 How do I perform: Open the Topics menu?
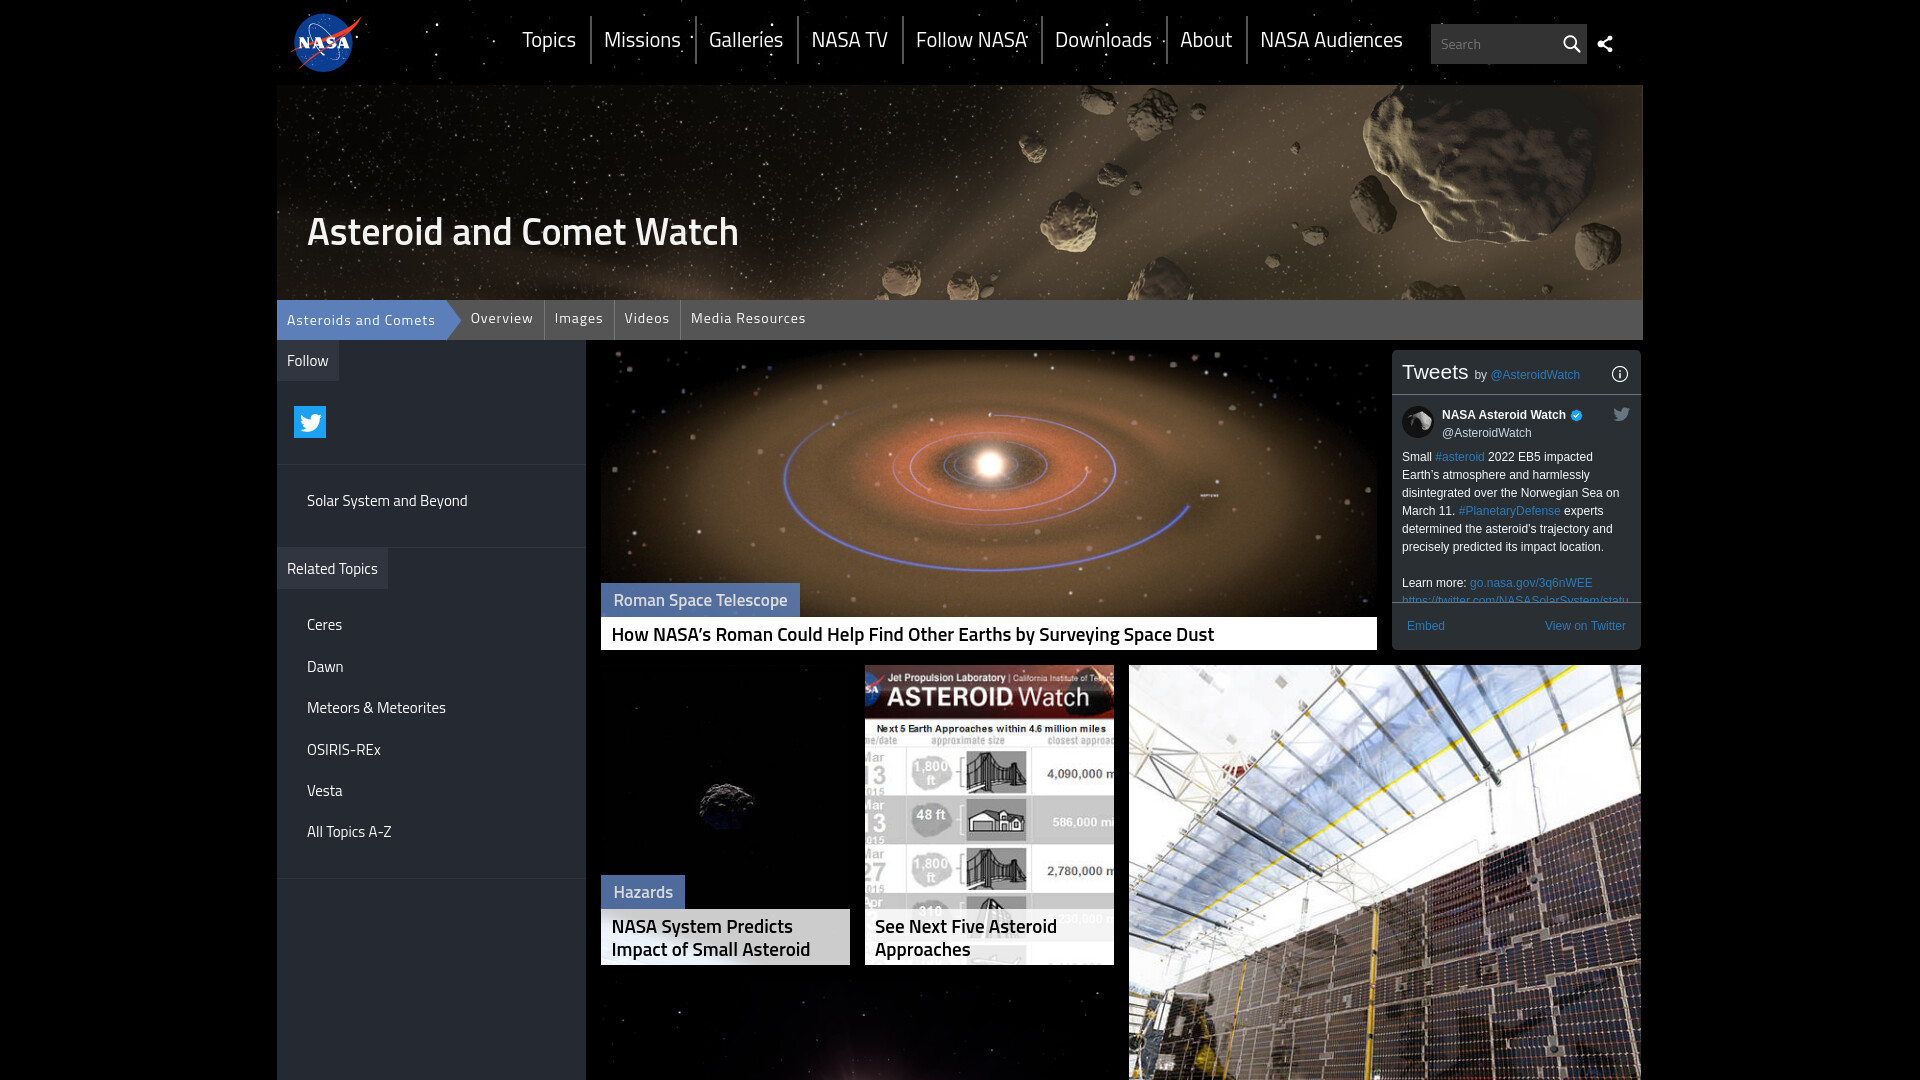[x=549, y=40]
